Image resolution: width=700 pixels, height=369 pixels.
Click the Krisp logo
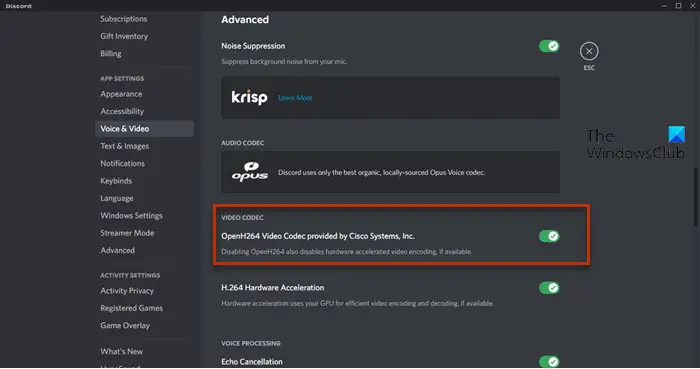tap(249, 97)
